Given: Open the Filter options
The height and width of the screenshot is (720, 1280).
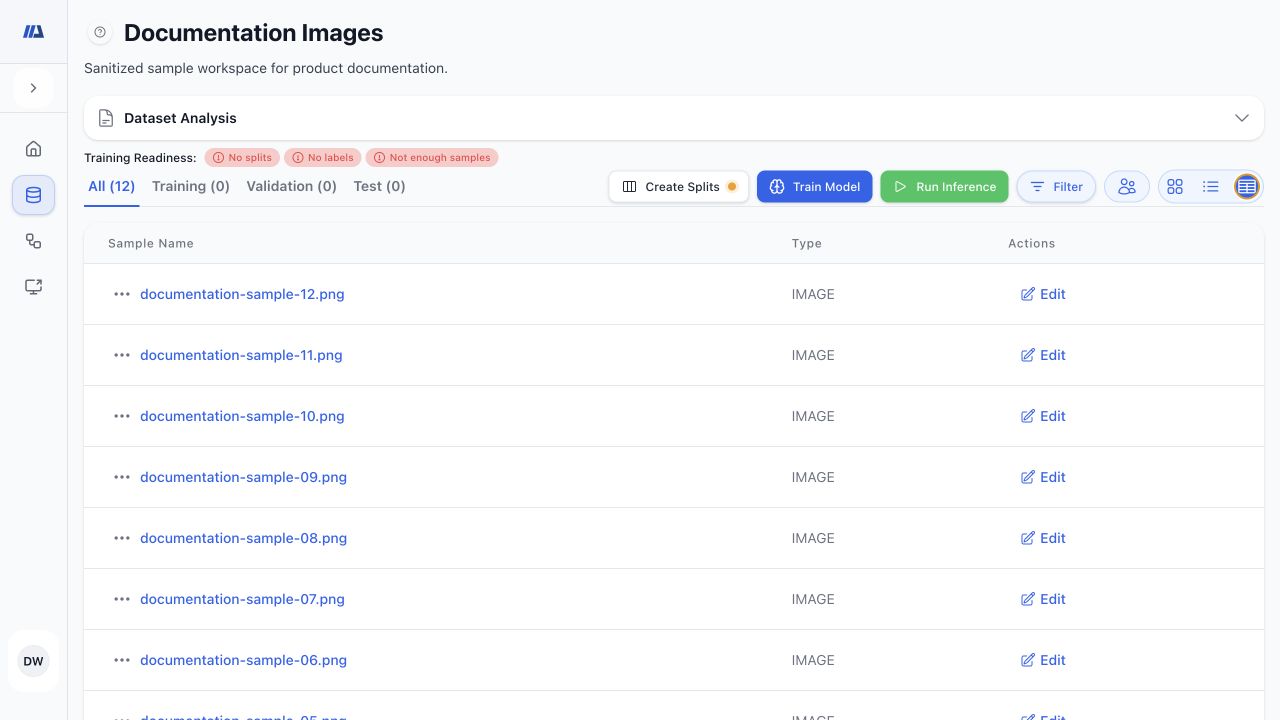Looking at the screenshot, I should point(1057,187).
